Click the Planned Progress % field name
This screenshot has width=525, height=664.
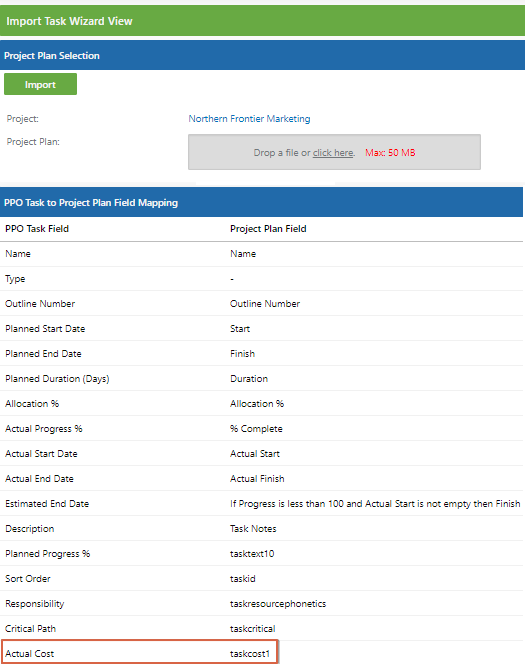47,553
